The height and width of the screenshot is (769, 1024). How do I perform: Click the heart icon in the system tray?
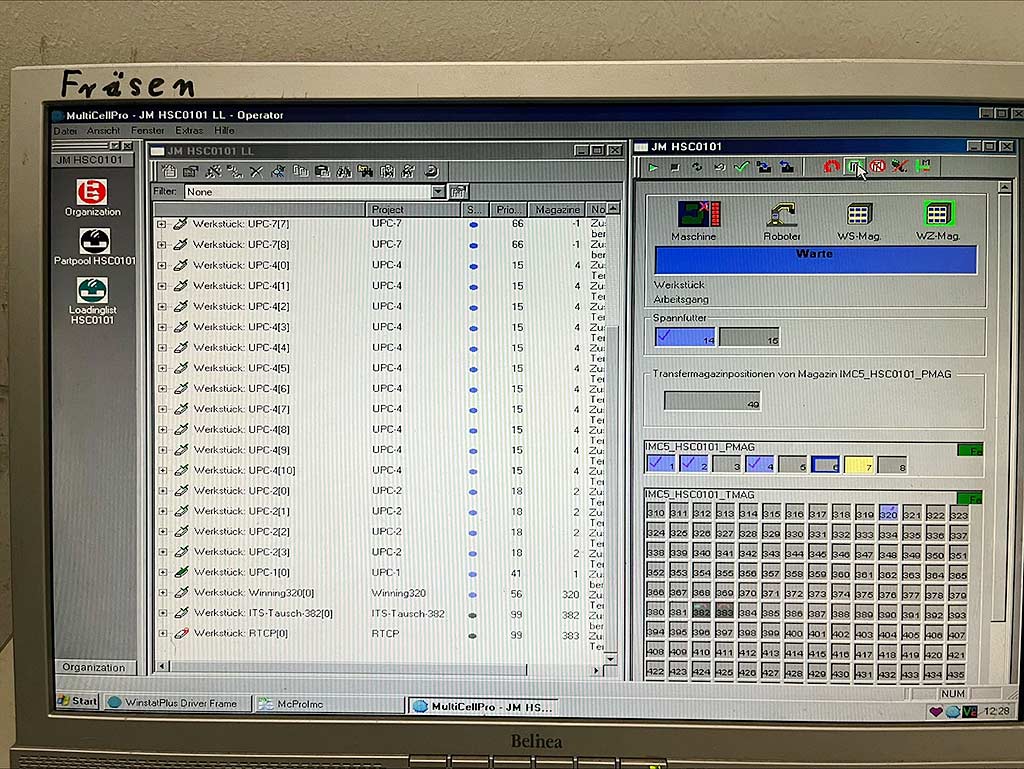tap(936, 712)
